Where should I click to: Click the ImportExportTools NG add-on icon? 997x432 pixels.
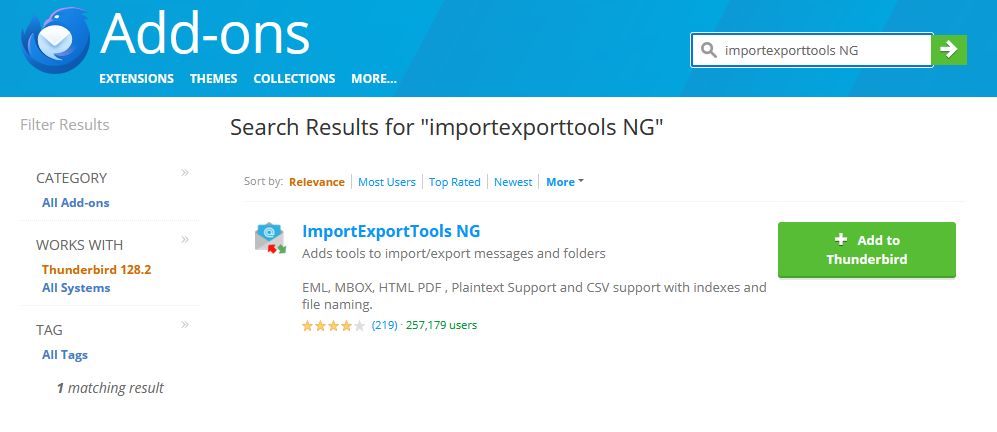click(270, 239)
